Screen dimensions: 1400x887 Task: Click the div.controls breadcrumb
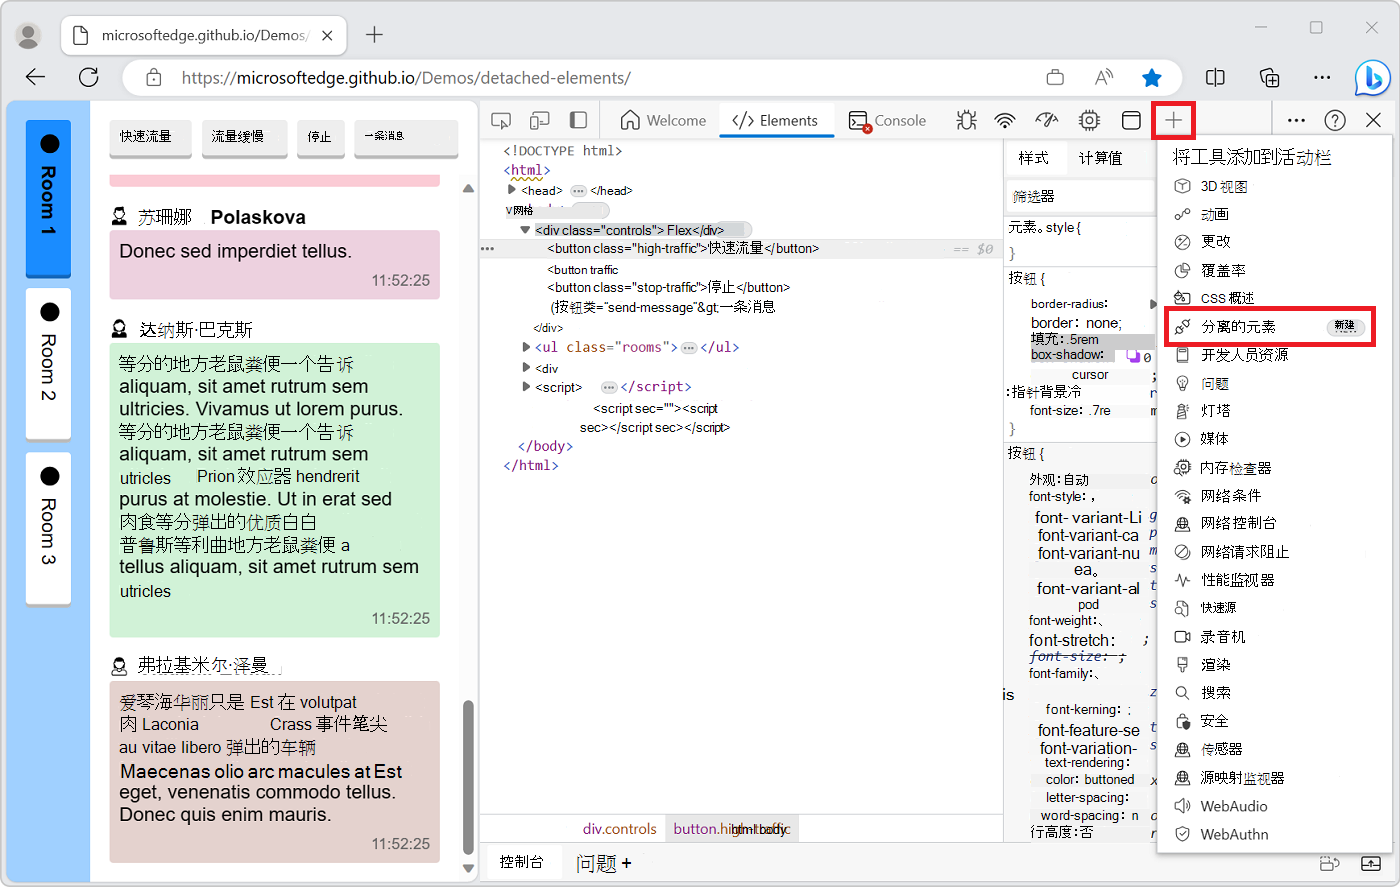point(620,829)
